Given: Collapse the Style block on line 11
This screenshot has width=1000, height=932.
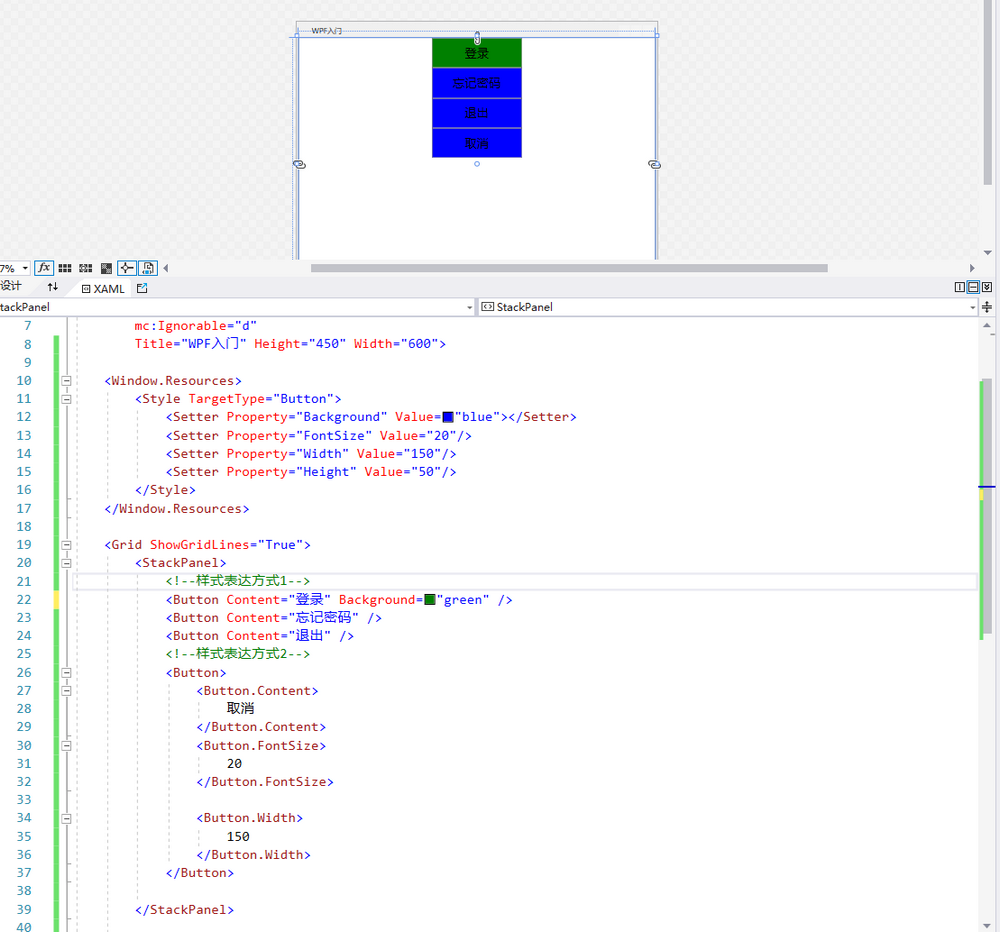Looking at the screenshot, I should coord(66,399).
